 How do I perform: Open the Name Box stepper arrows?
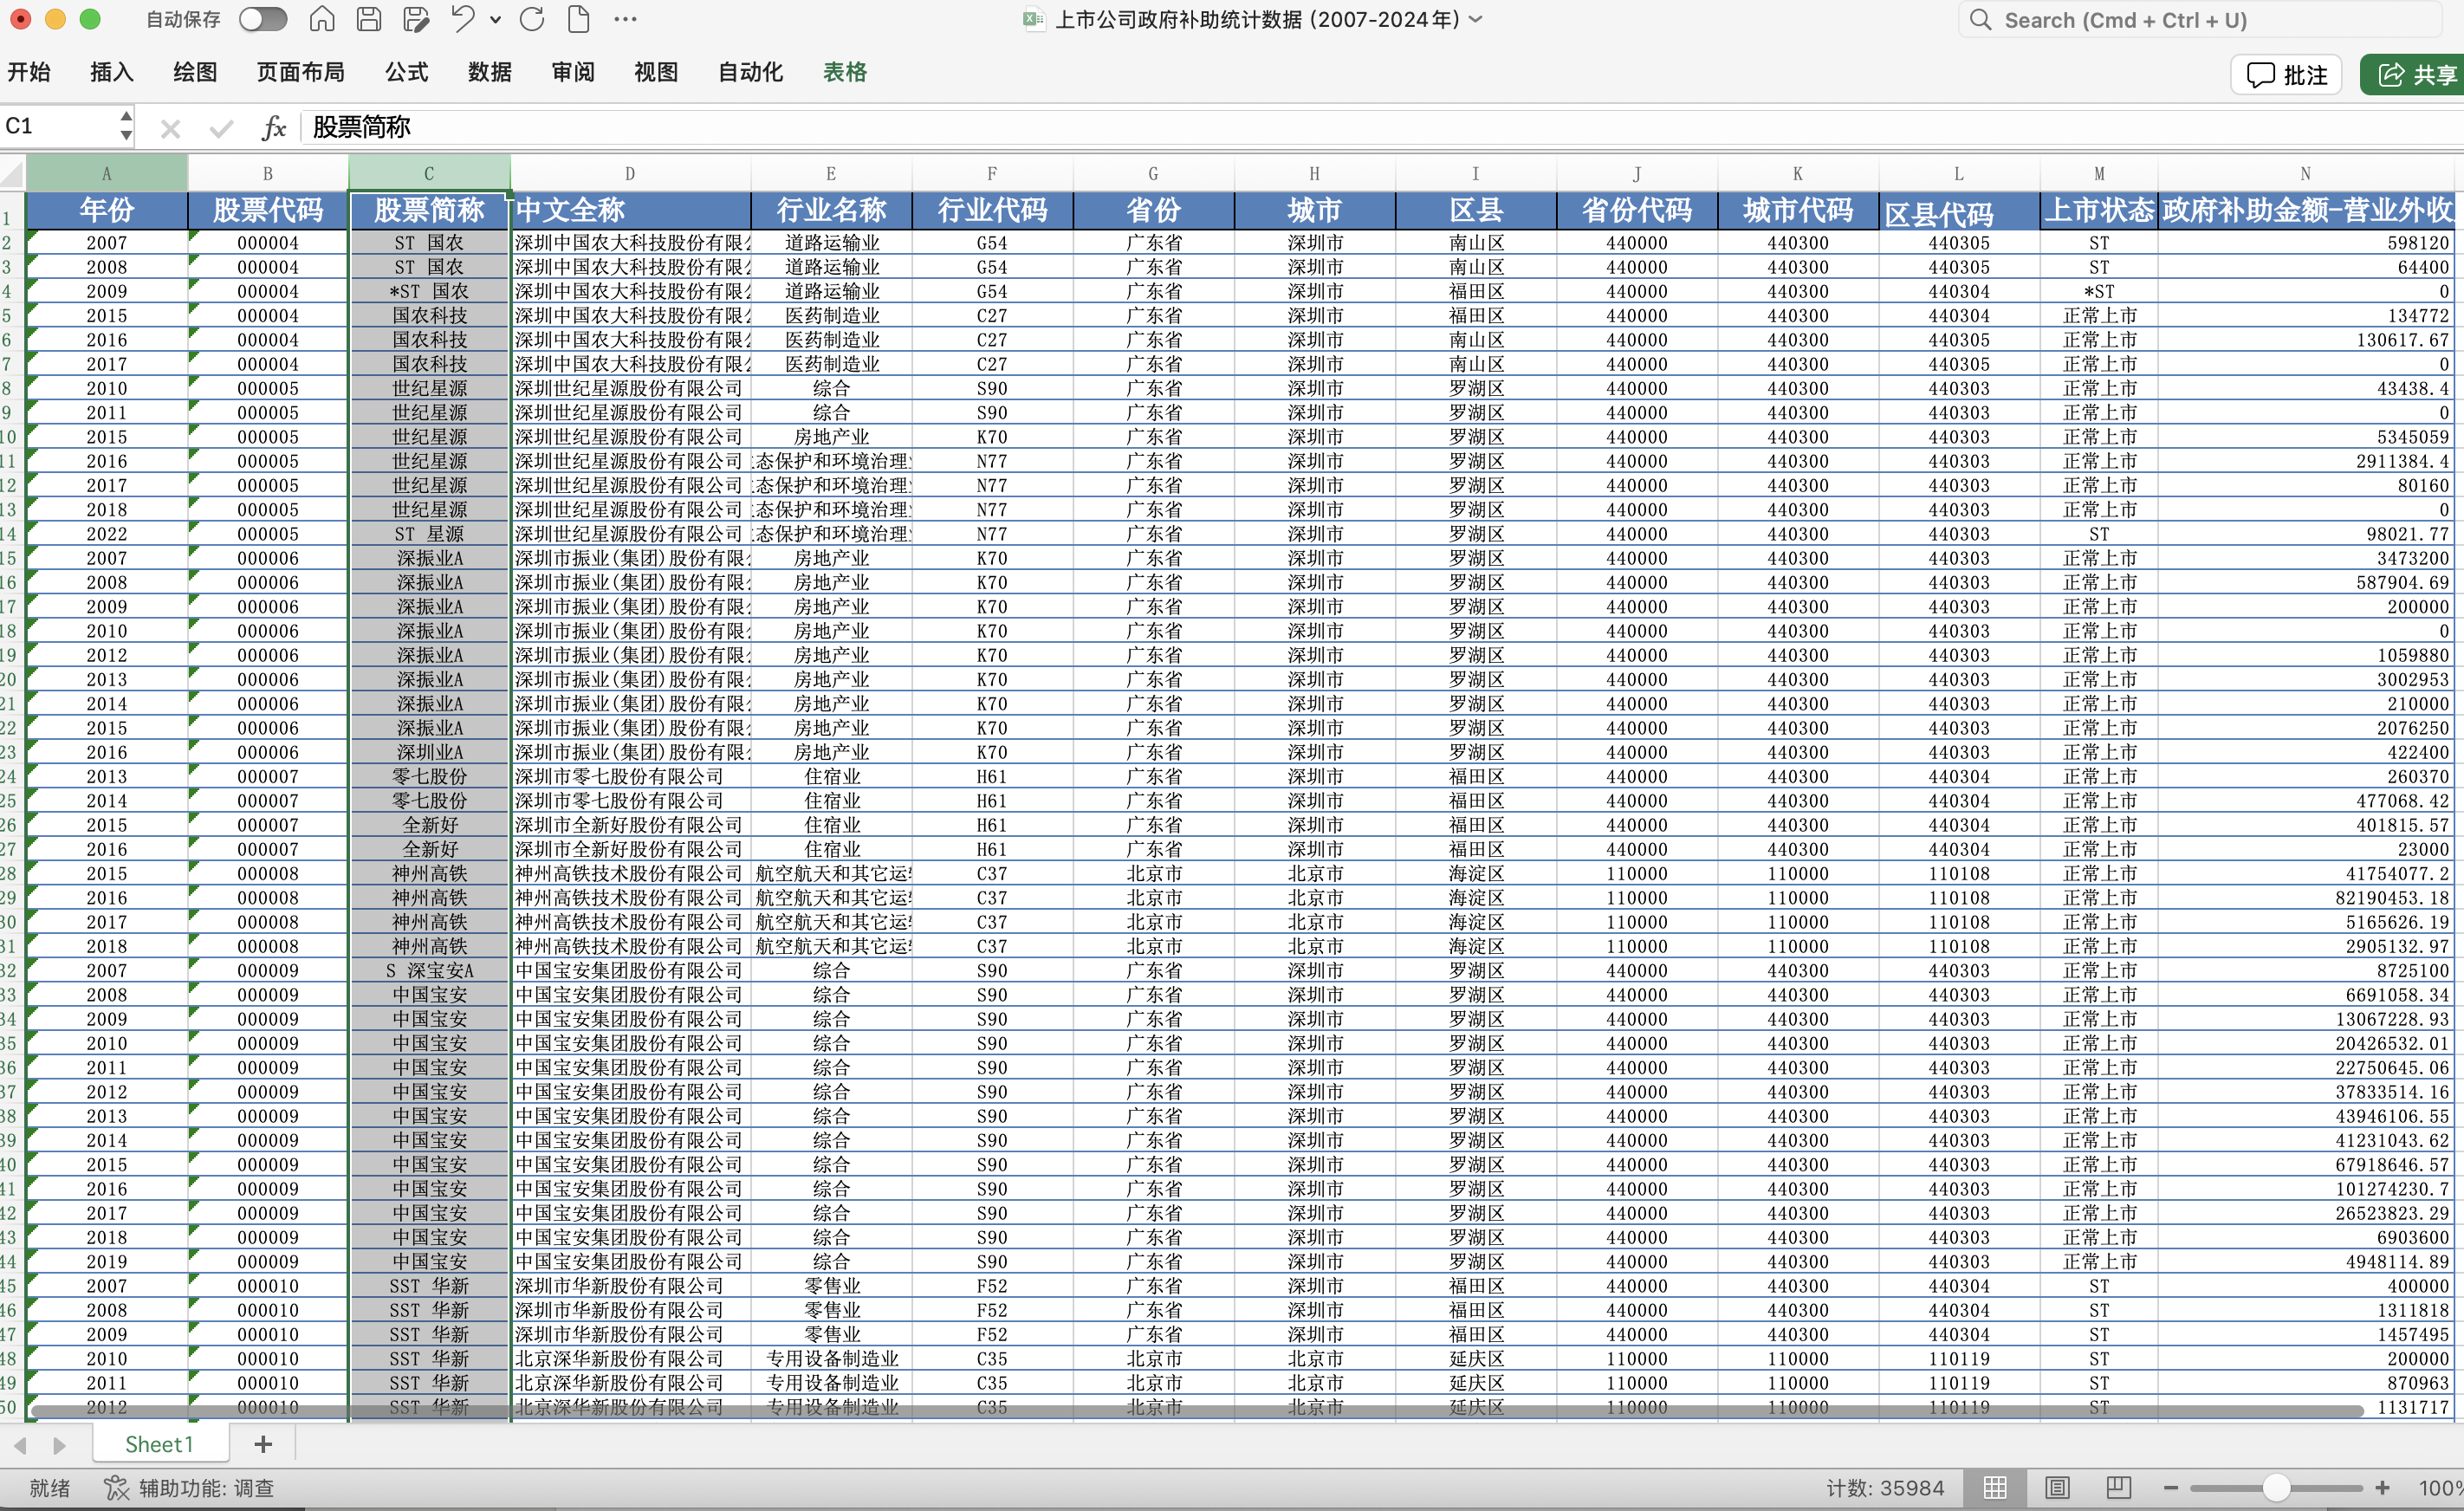tap(126, 126)
